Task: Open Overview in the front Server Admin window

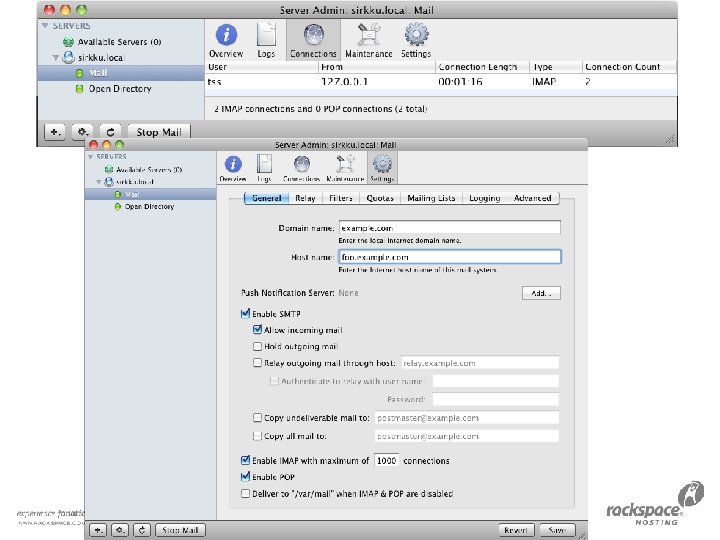Action: coord(233,169)
